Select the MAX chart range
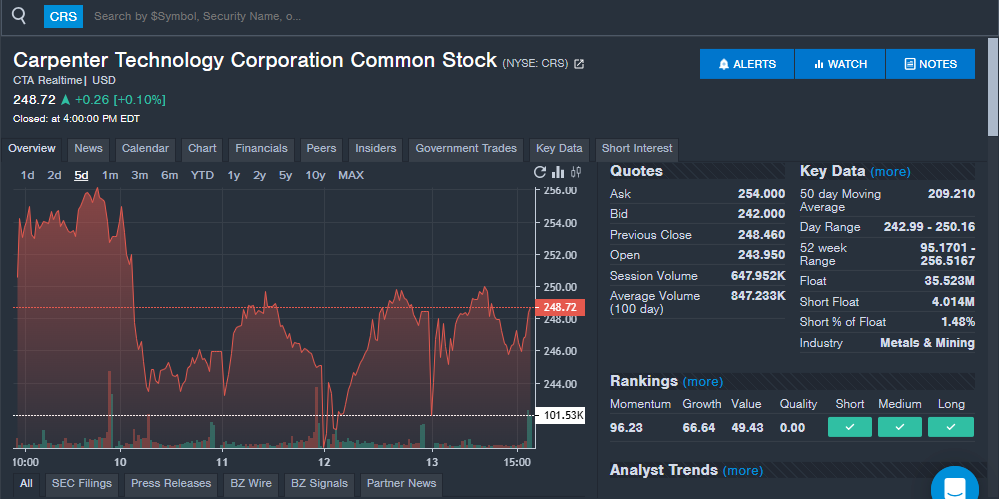The width and height of the screenshot is (999, 499). (351, 175)
